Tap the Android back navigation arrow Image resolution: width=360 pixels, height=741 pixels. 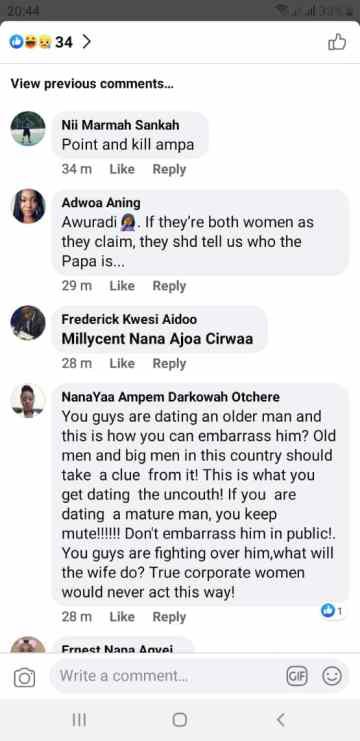click(x=280, y=720)
